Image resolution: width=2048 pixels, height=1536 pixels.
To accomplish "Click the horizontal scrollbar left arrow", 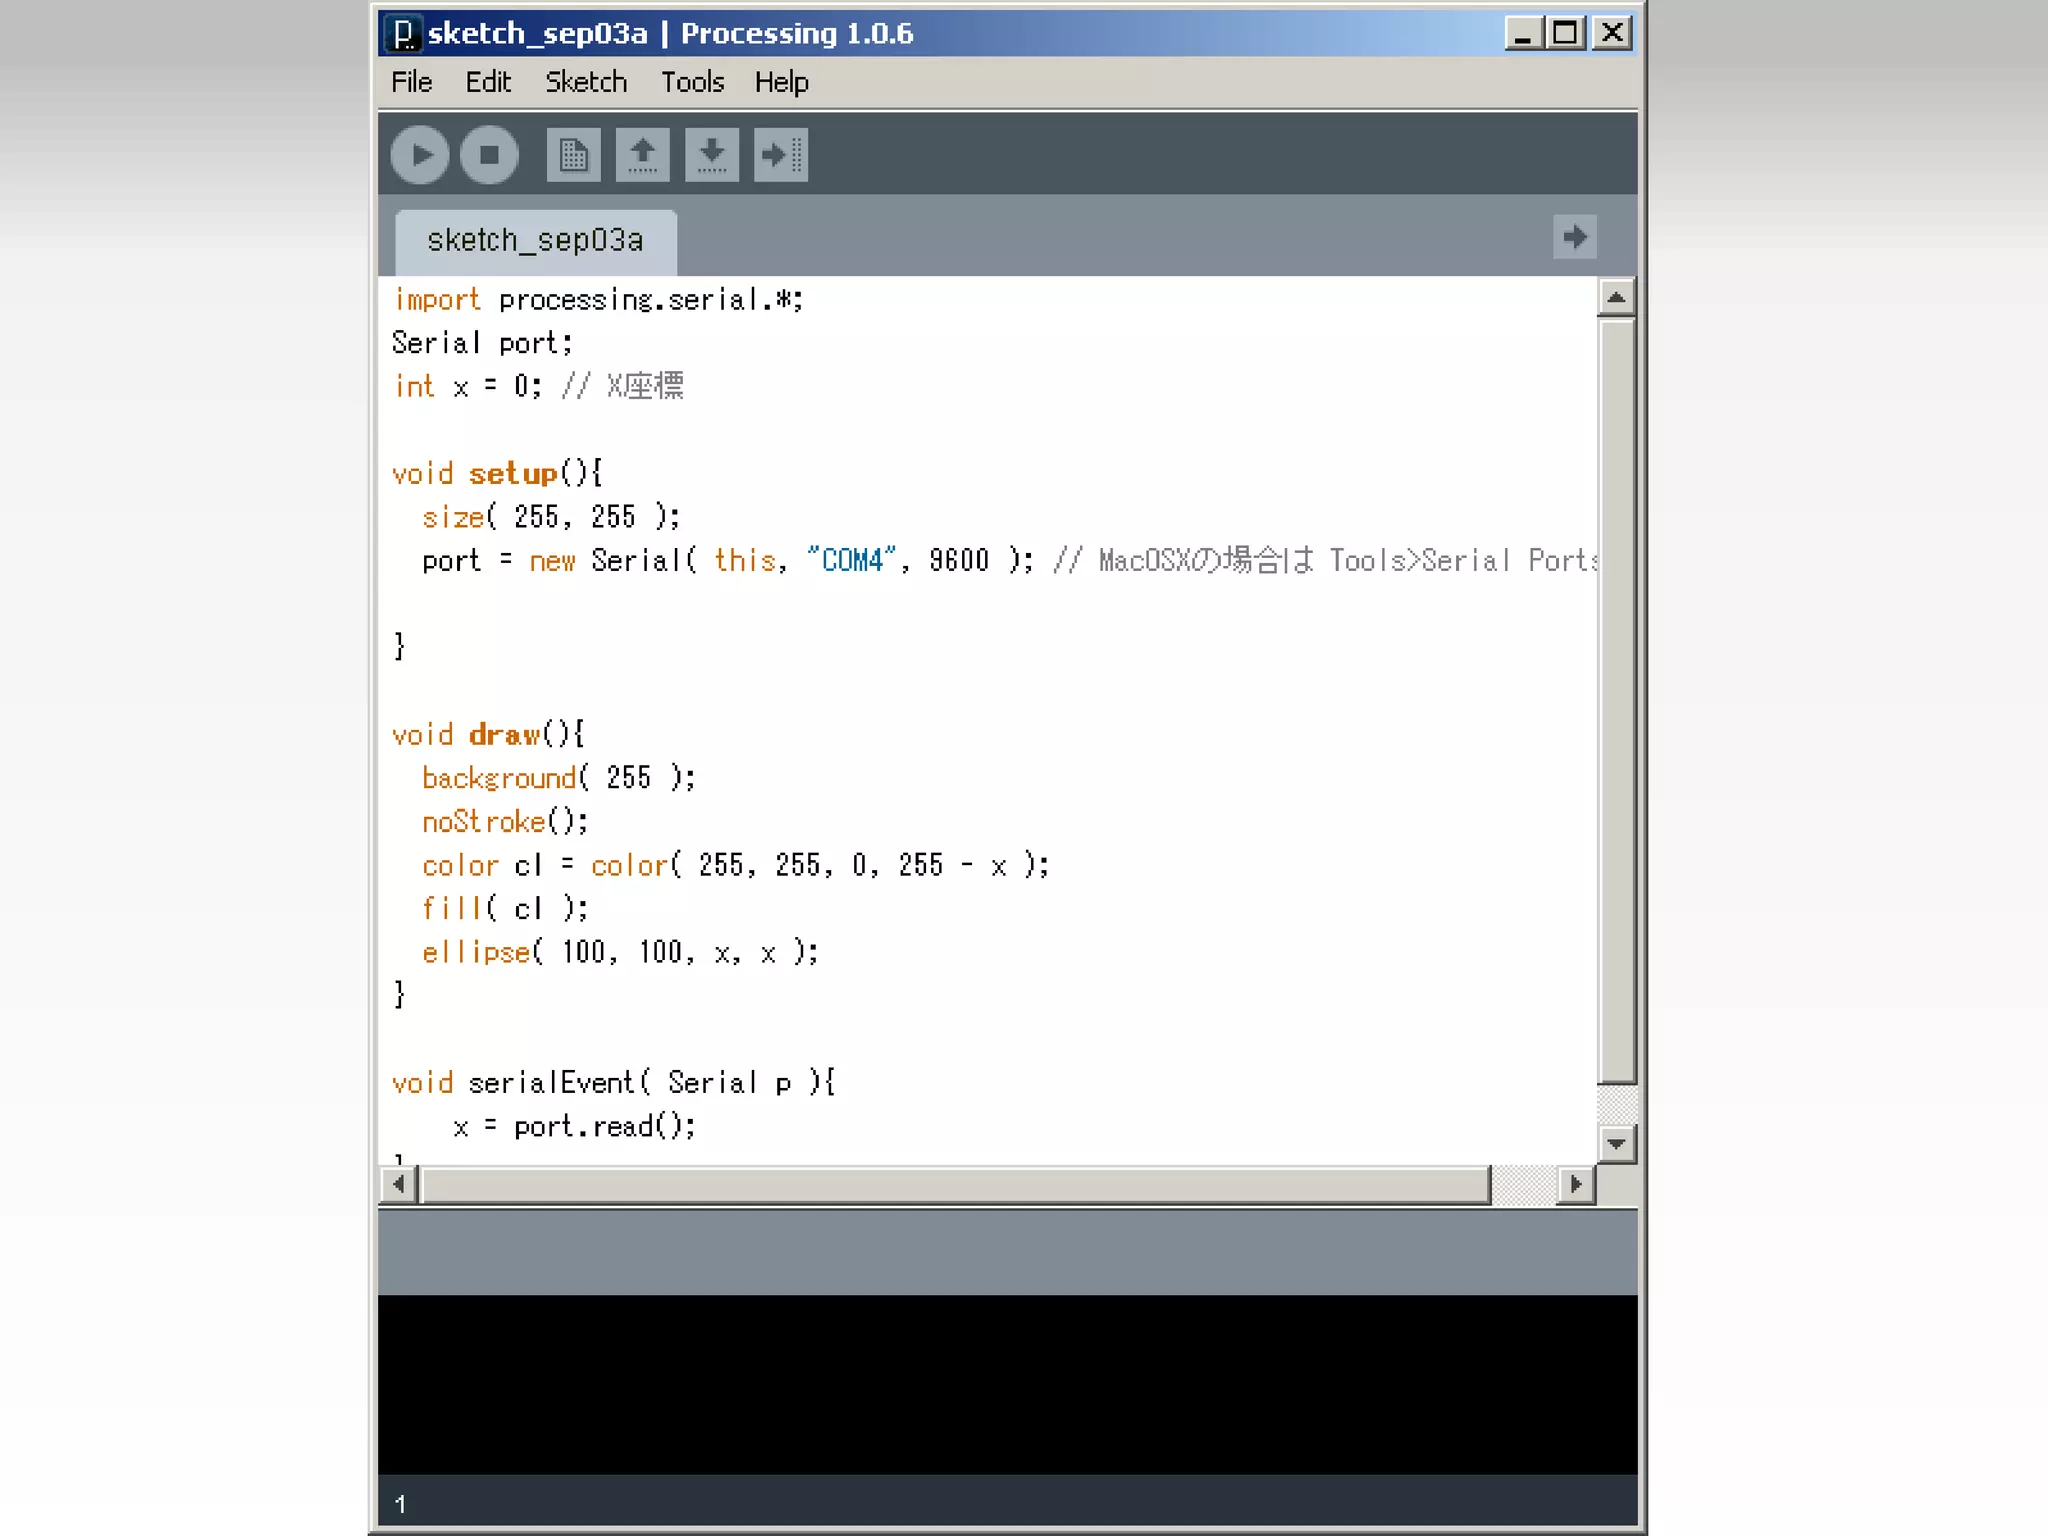I will click(x=399, y=1184).
